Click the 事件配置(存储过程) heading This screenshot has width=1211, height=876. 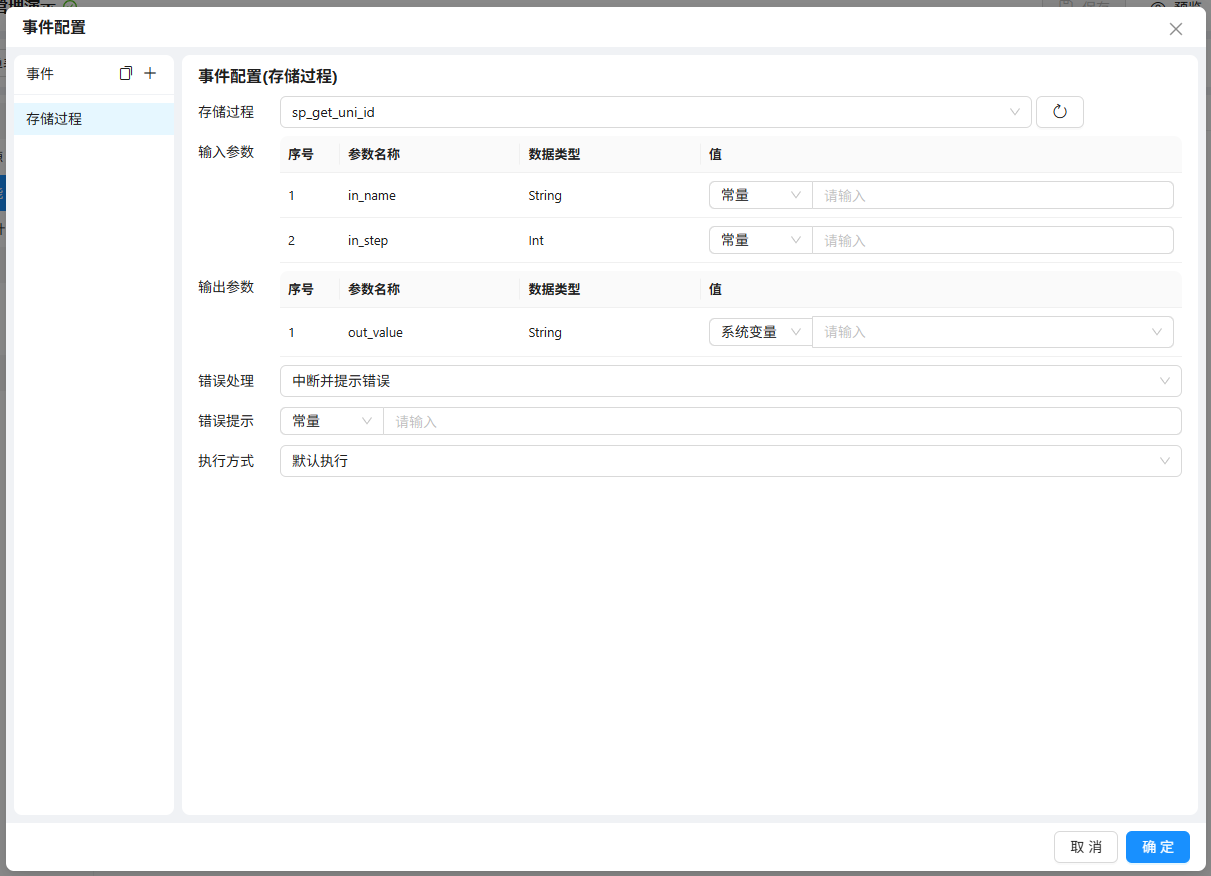click(267, 76)
